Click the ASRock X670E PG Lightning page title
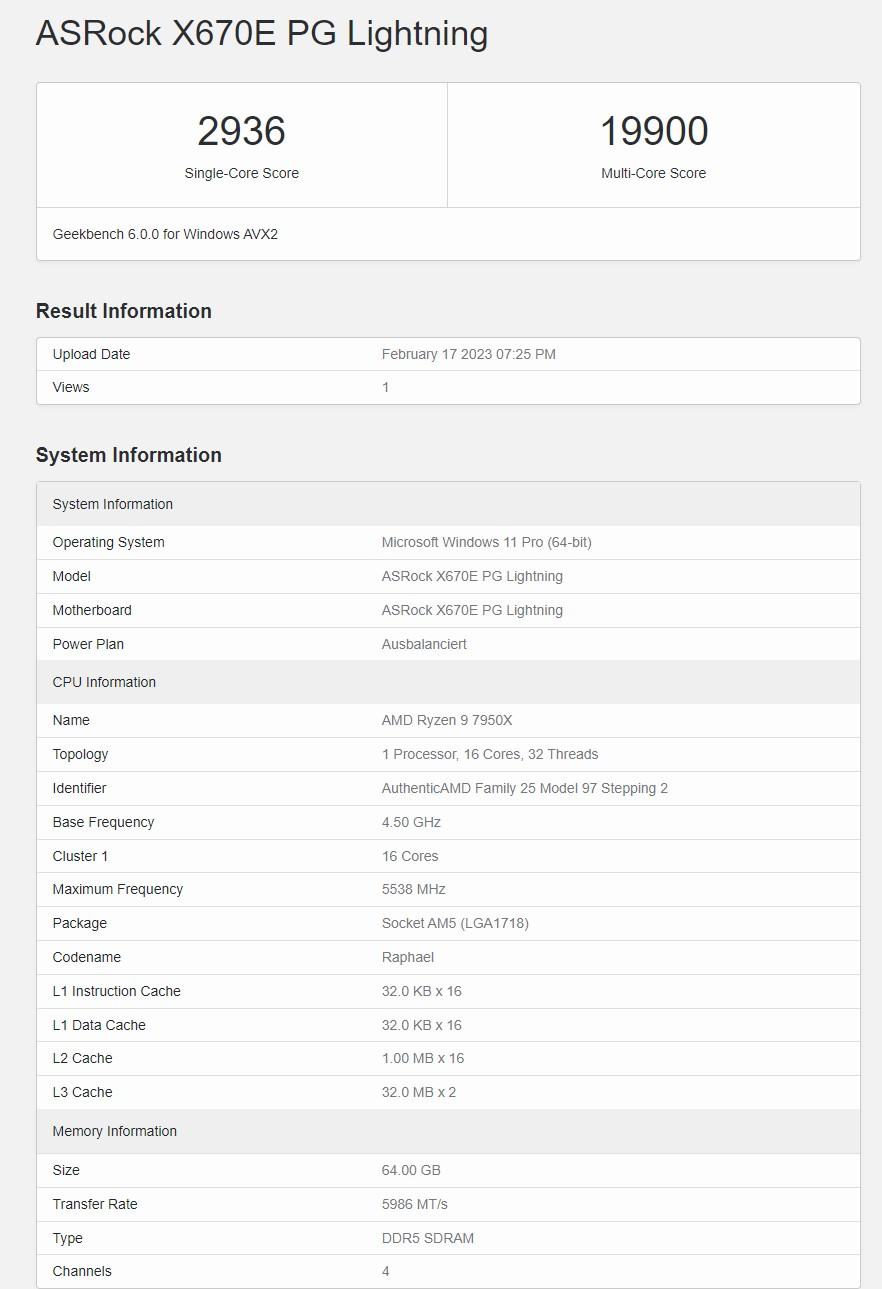 (x=262, y=34)
